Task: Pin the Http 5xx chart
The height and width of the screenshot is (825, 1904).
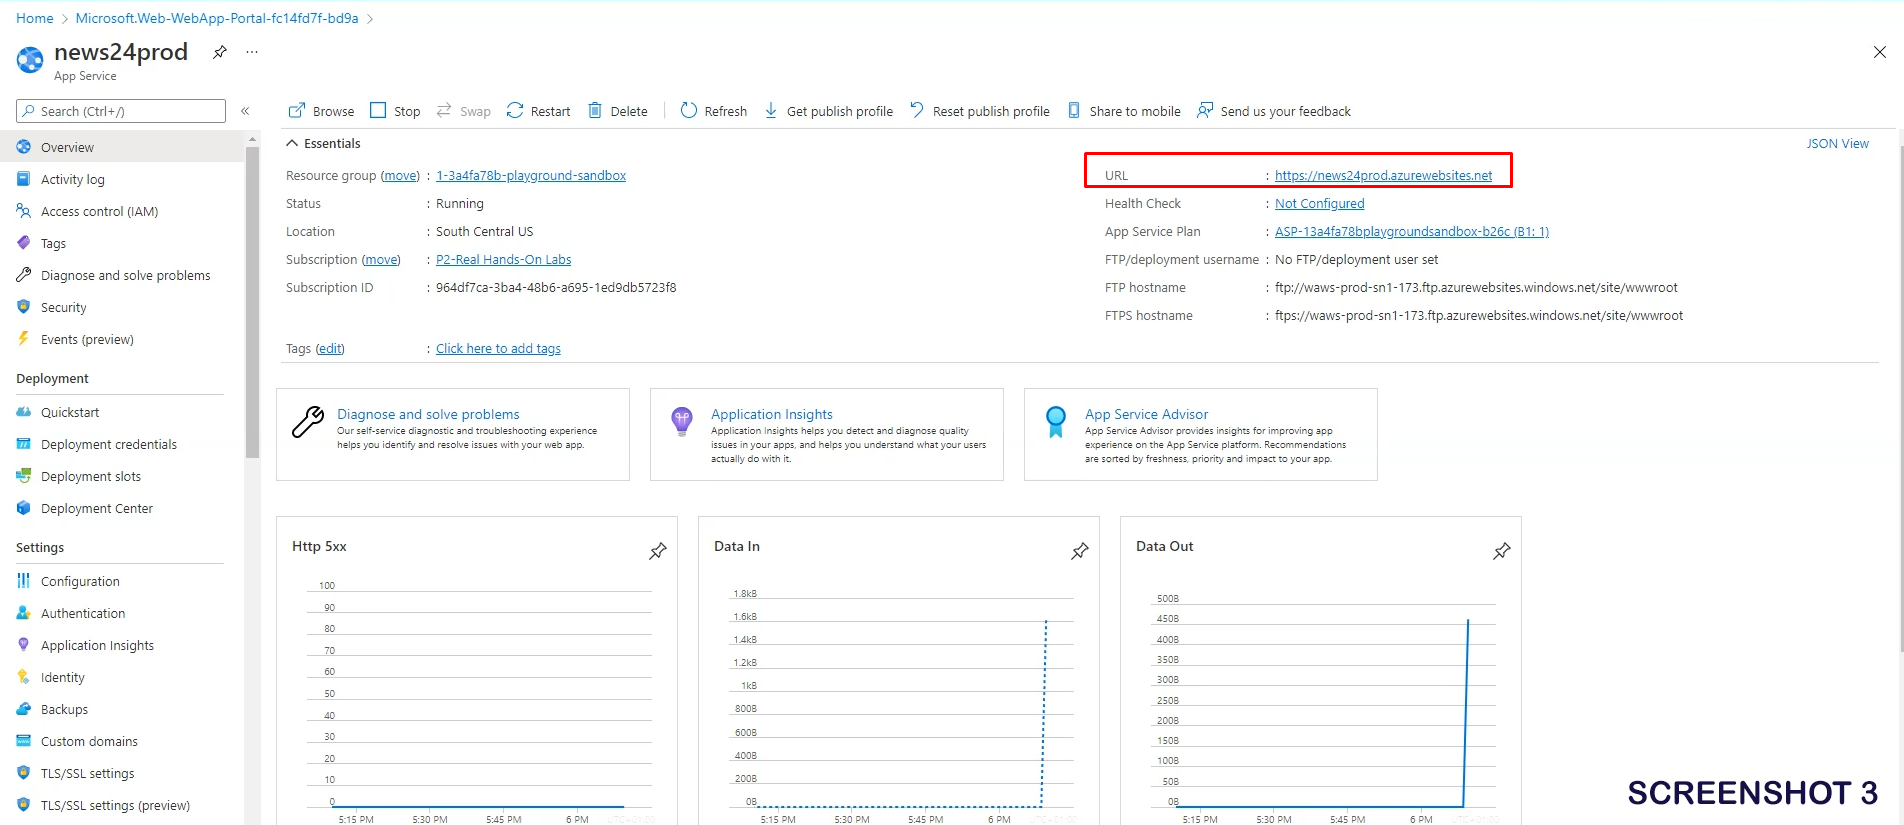Action: (658, 551)
